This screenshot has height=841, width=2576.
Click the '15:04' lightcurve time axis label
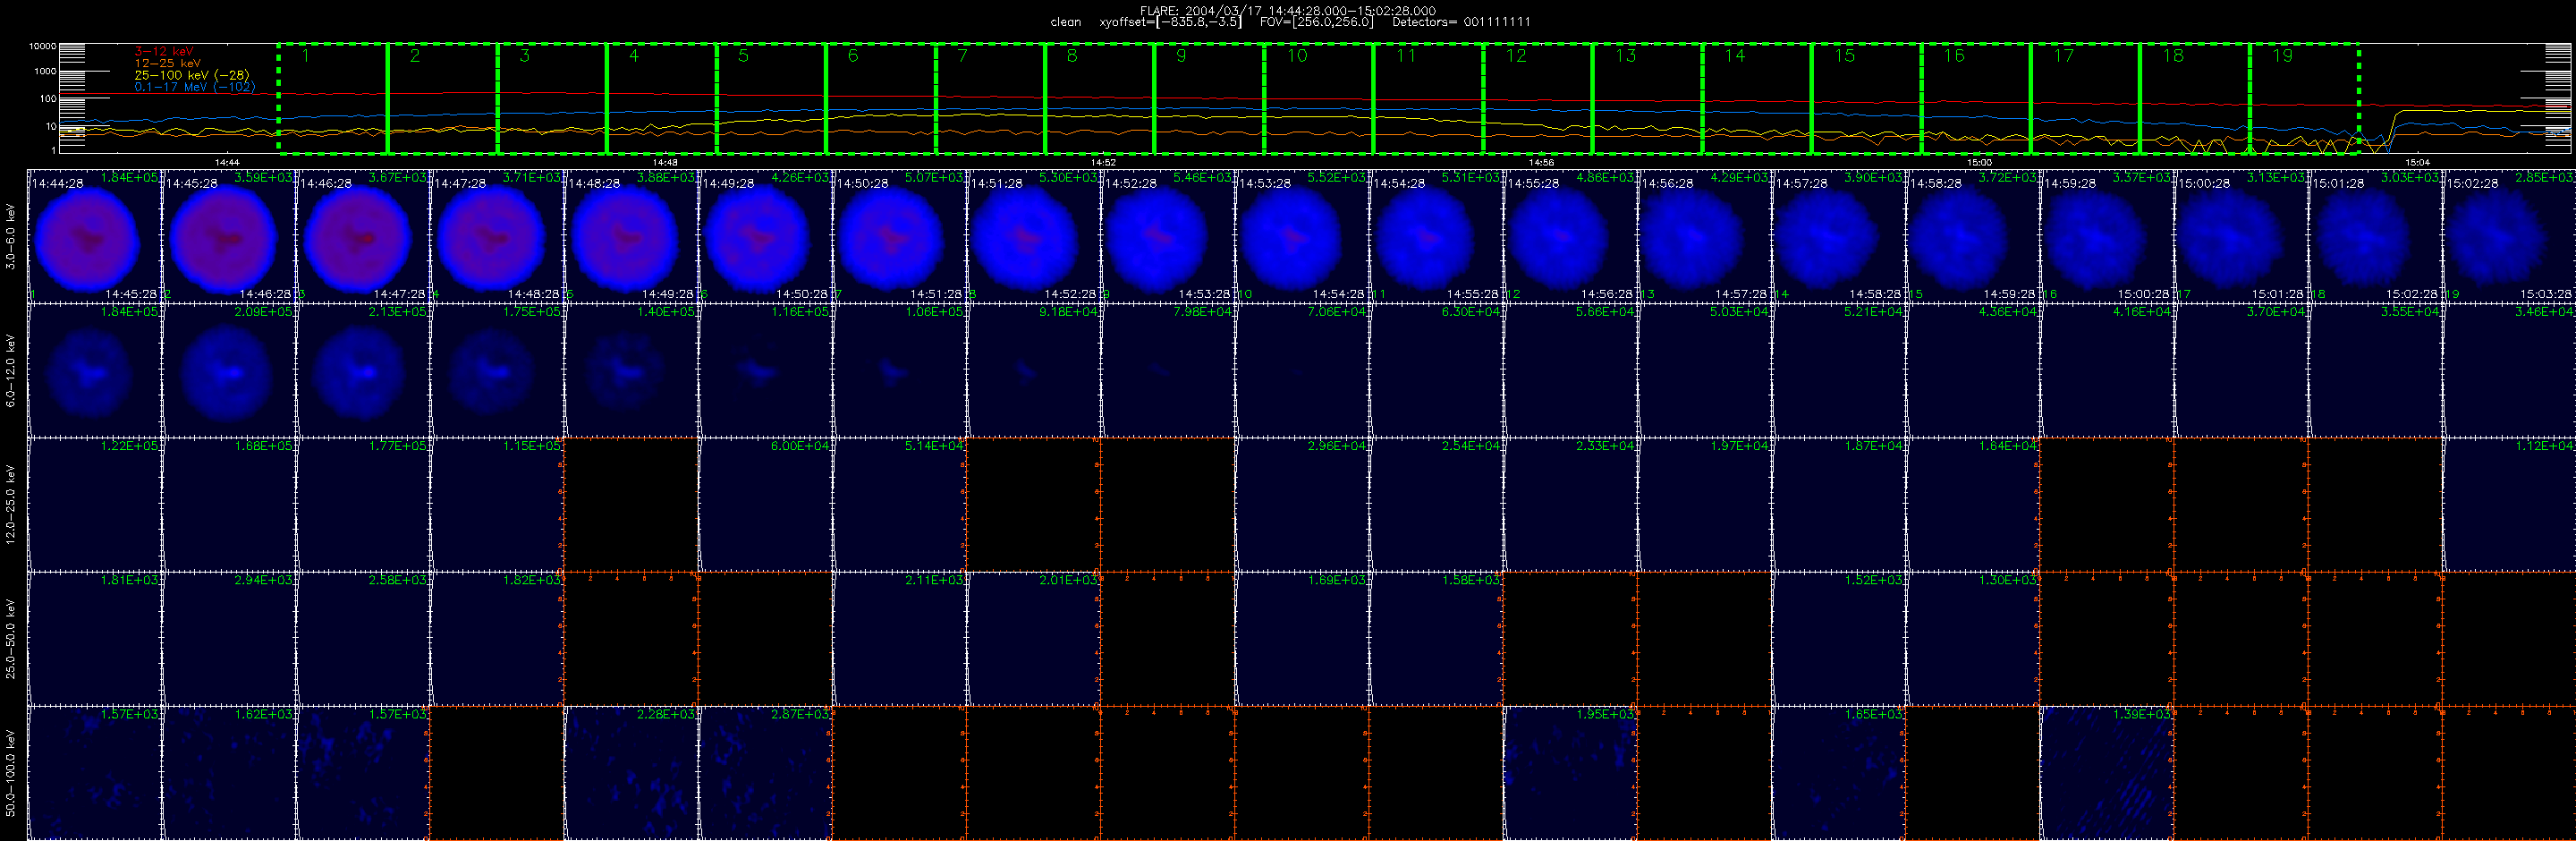coord(2417,162)
